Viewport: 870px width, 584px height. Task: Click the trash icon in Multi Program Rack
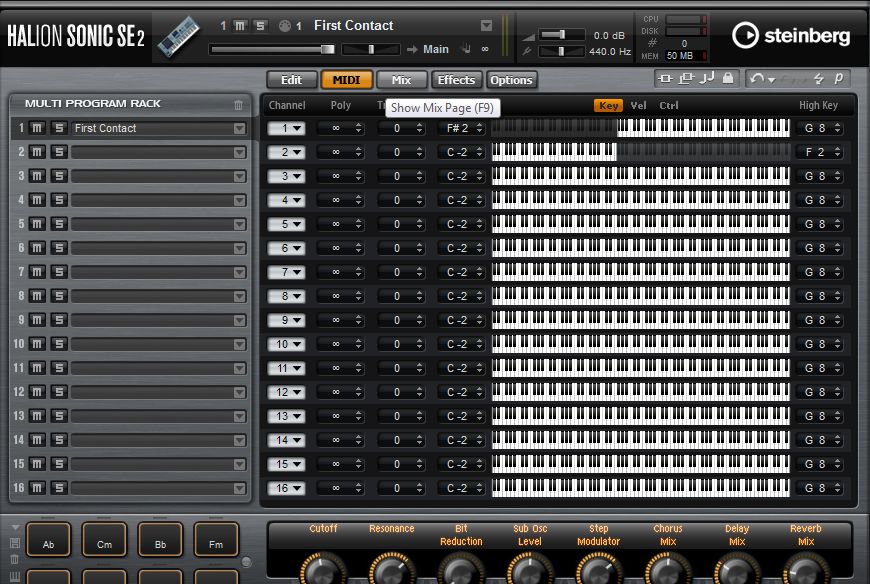point(238,104)
